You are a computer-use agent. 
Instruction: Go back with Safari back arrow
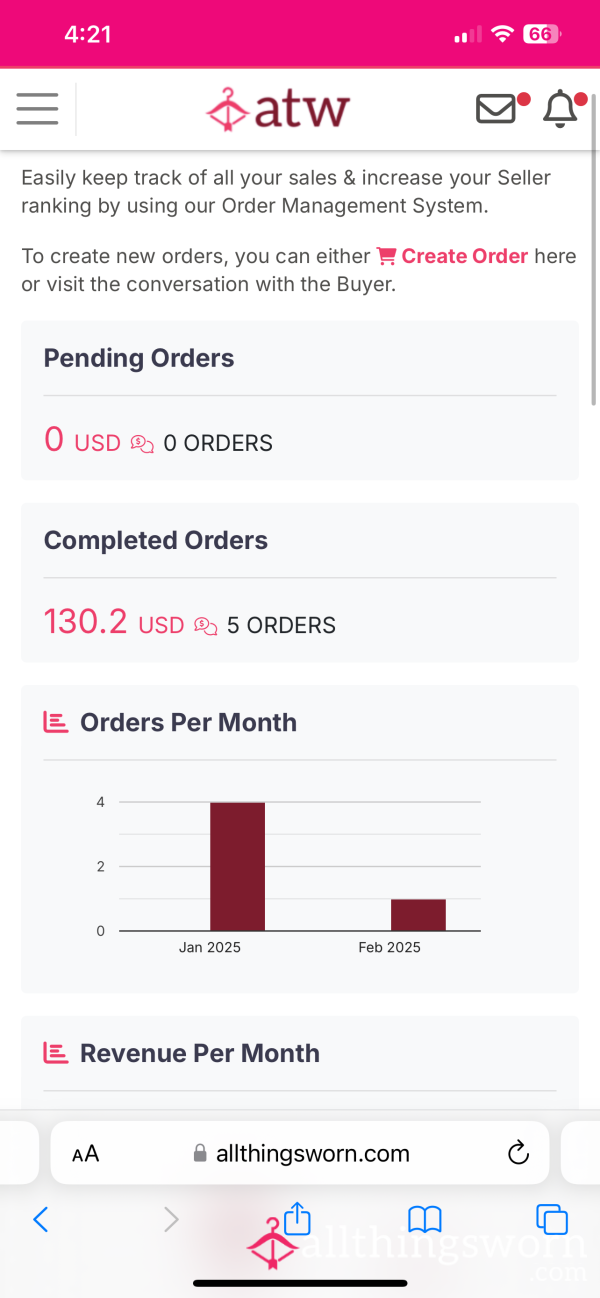pos(41,1218)
